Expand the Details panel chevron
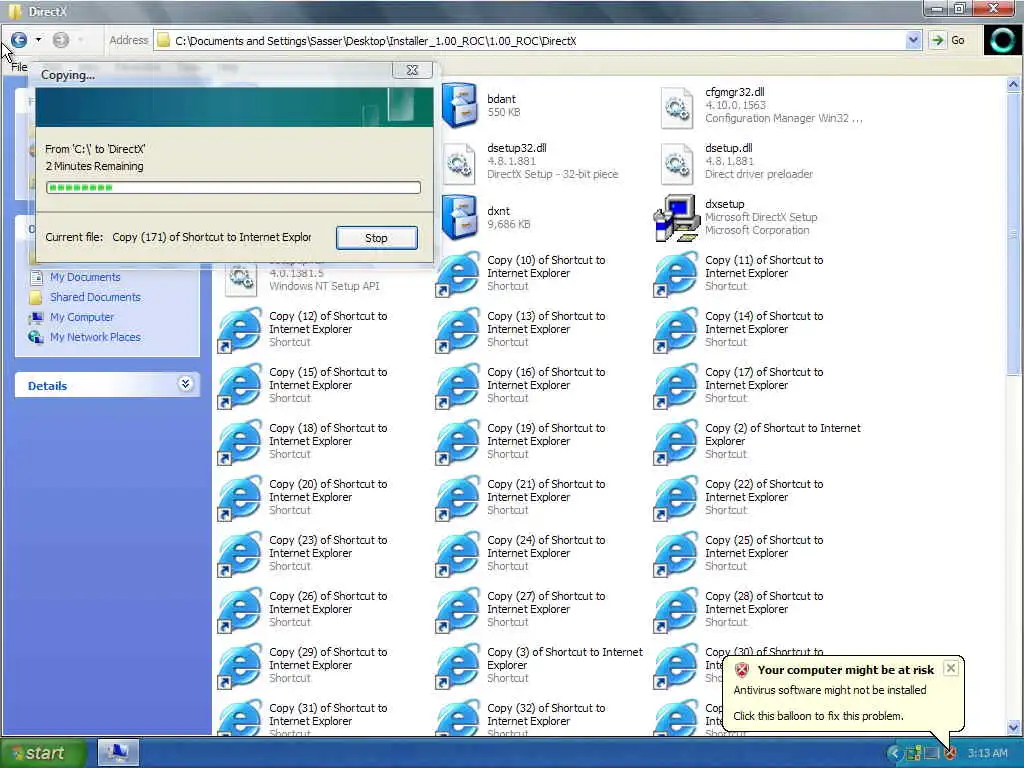This screenshot has height=768, width=1024. pyautogui.click(x=185, y=384)
